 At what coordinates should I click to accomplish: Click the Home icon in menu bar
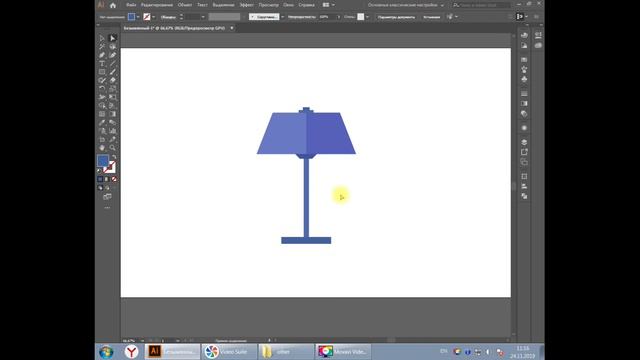click(113, 5)
